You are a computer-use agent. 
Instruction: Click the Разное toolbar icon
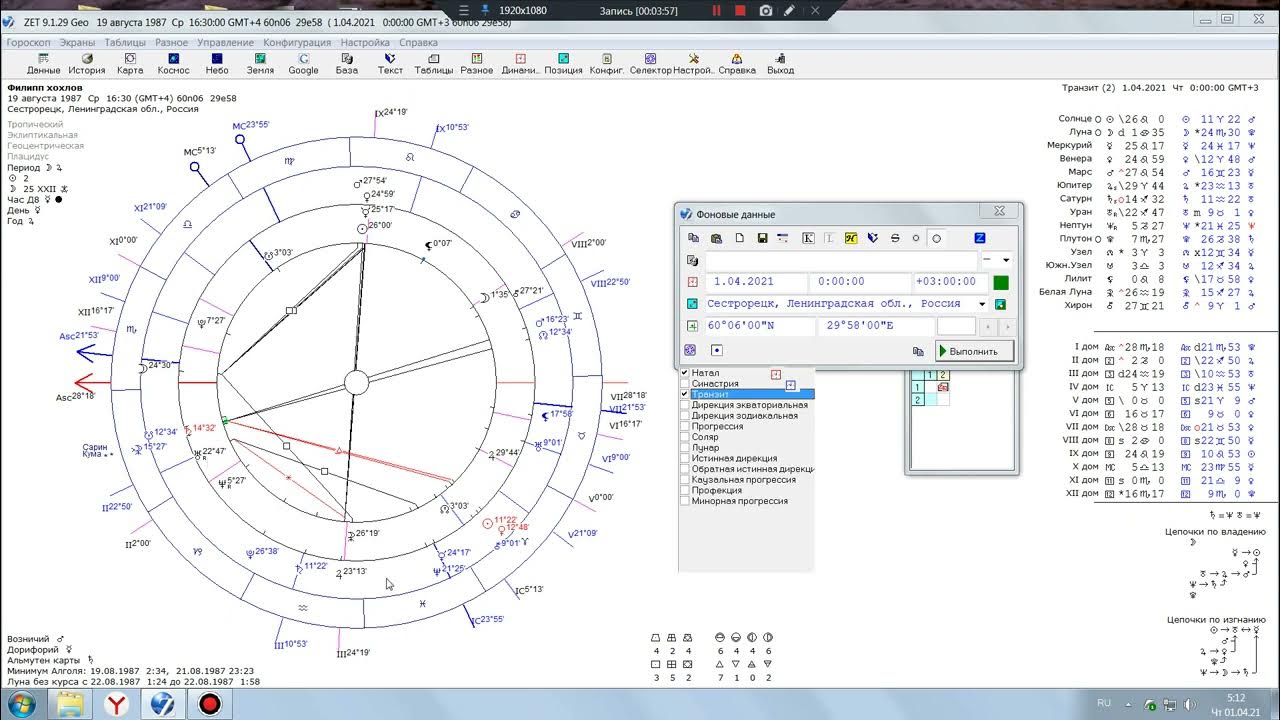pyautogui.click(x=477, y=64)
